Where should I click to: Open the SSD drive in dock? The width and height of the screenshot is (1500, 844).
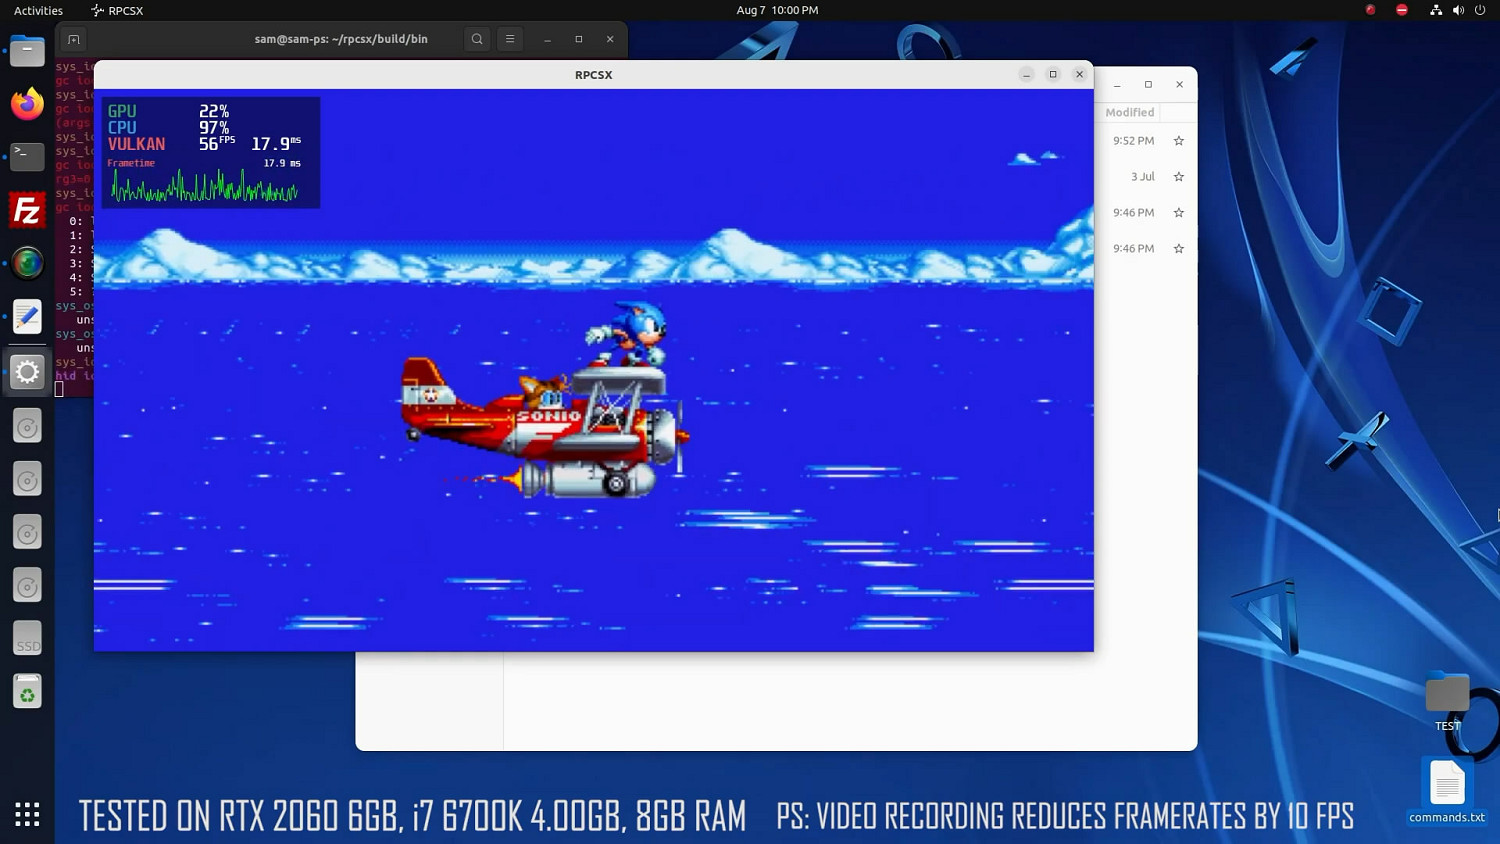click(x=27, y=639)
